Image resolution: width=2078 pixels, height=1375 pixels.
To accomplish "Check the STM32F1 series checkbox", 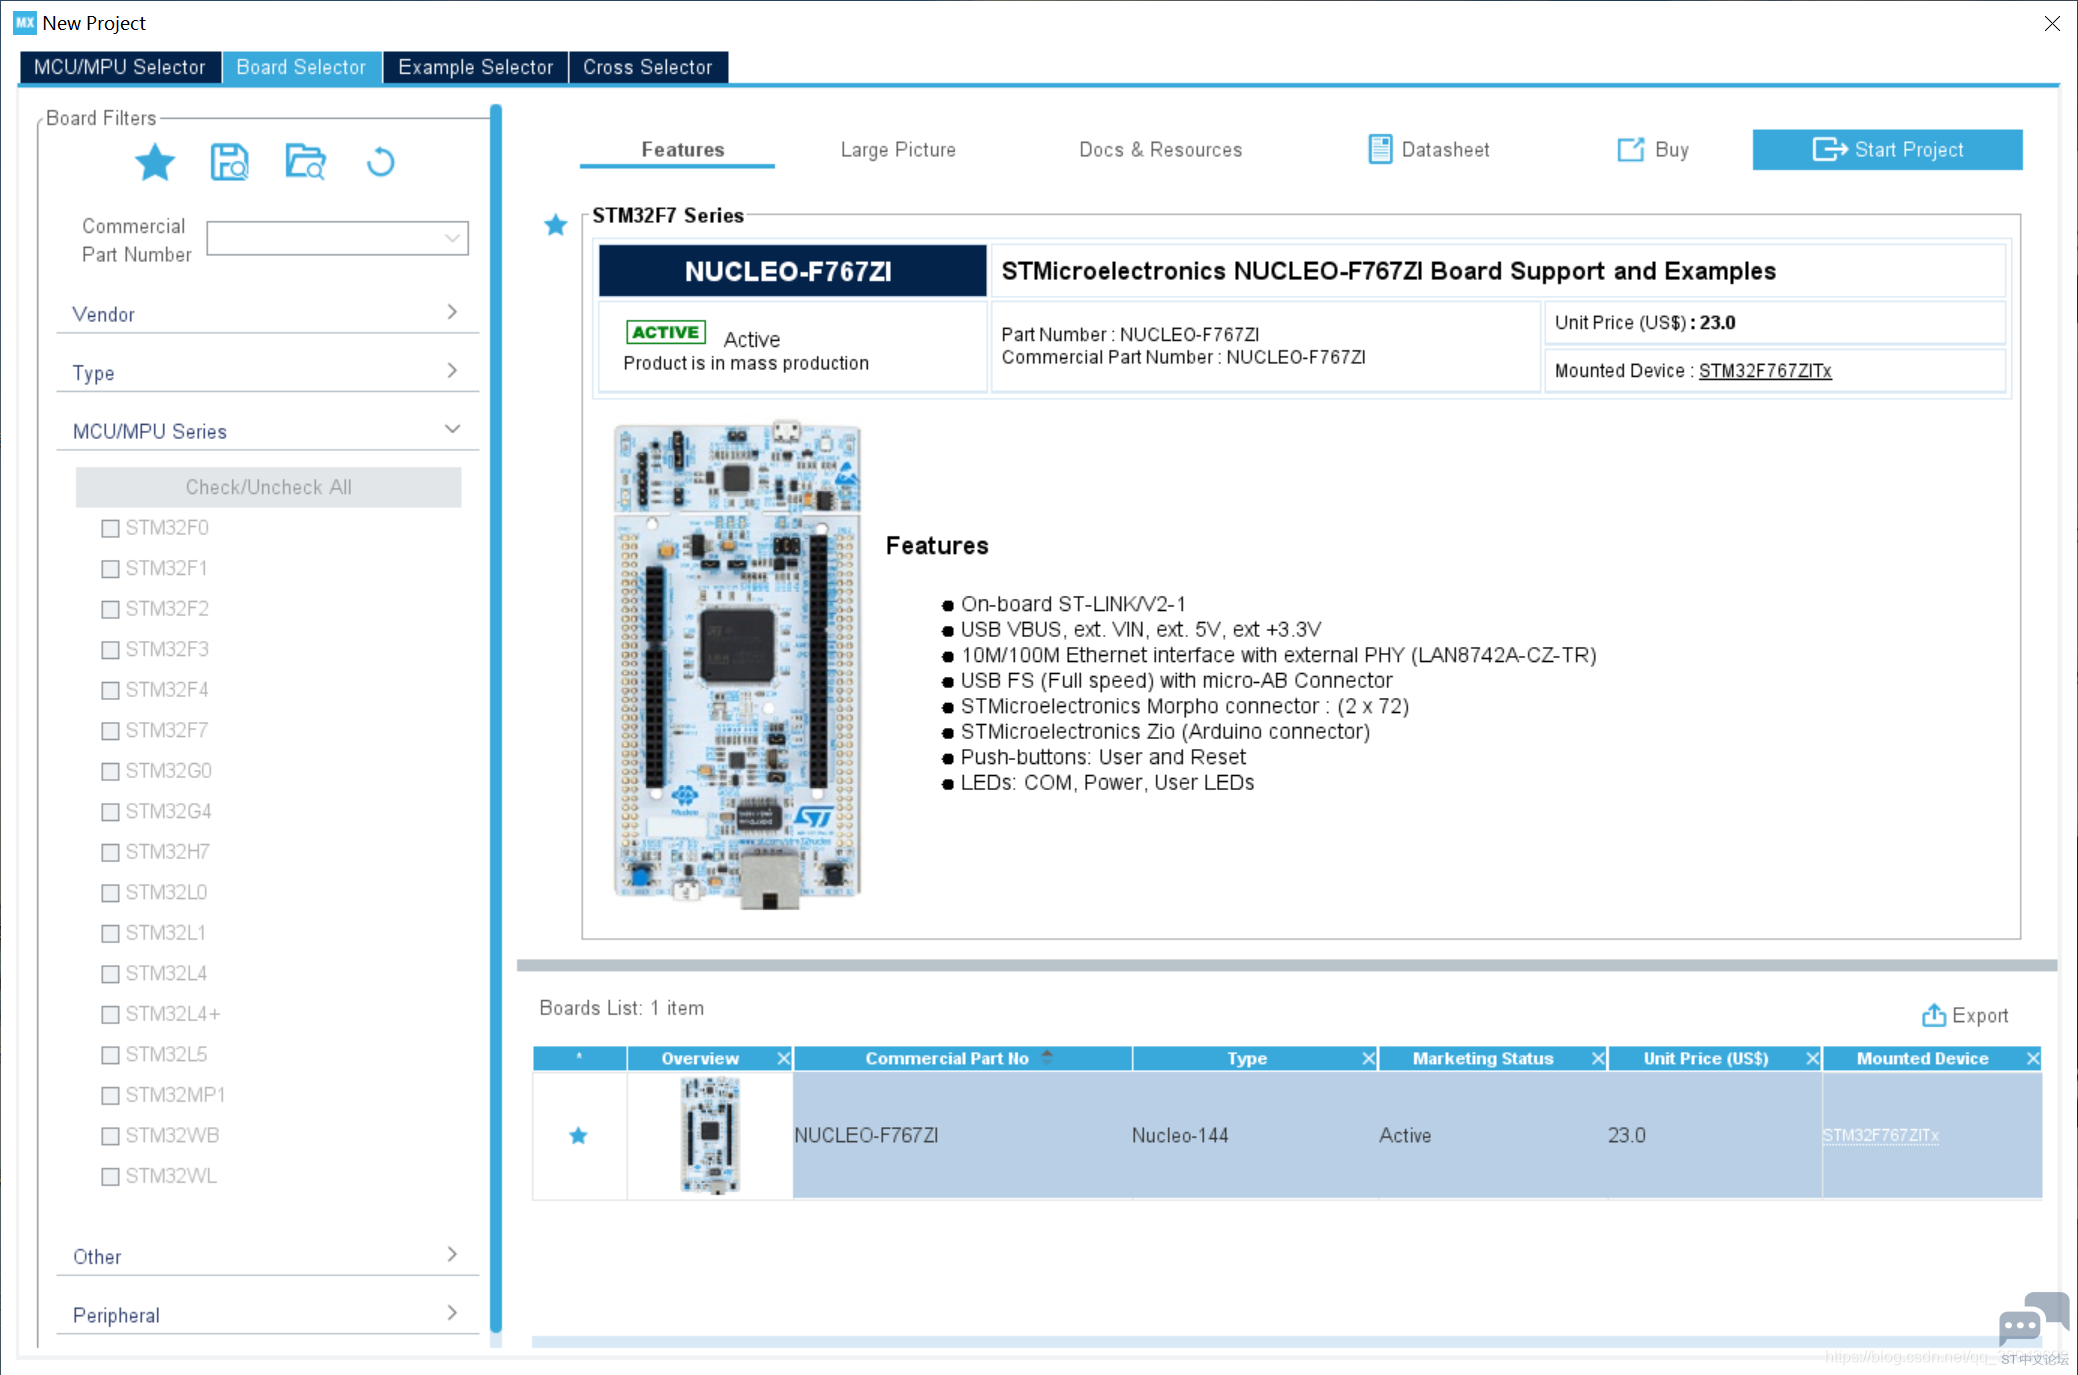I will pos(110,569).
